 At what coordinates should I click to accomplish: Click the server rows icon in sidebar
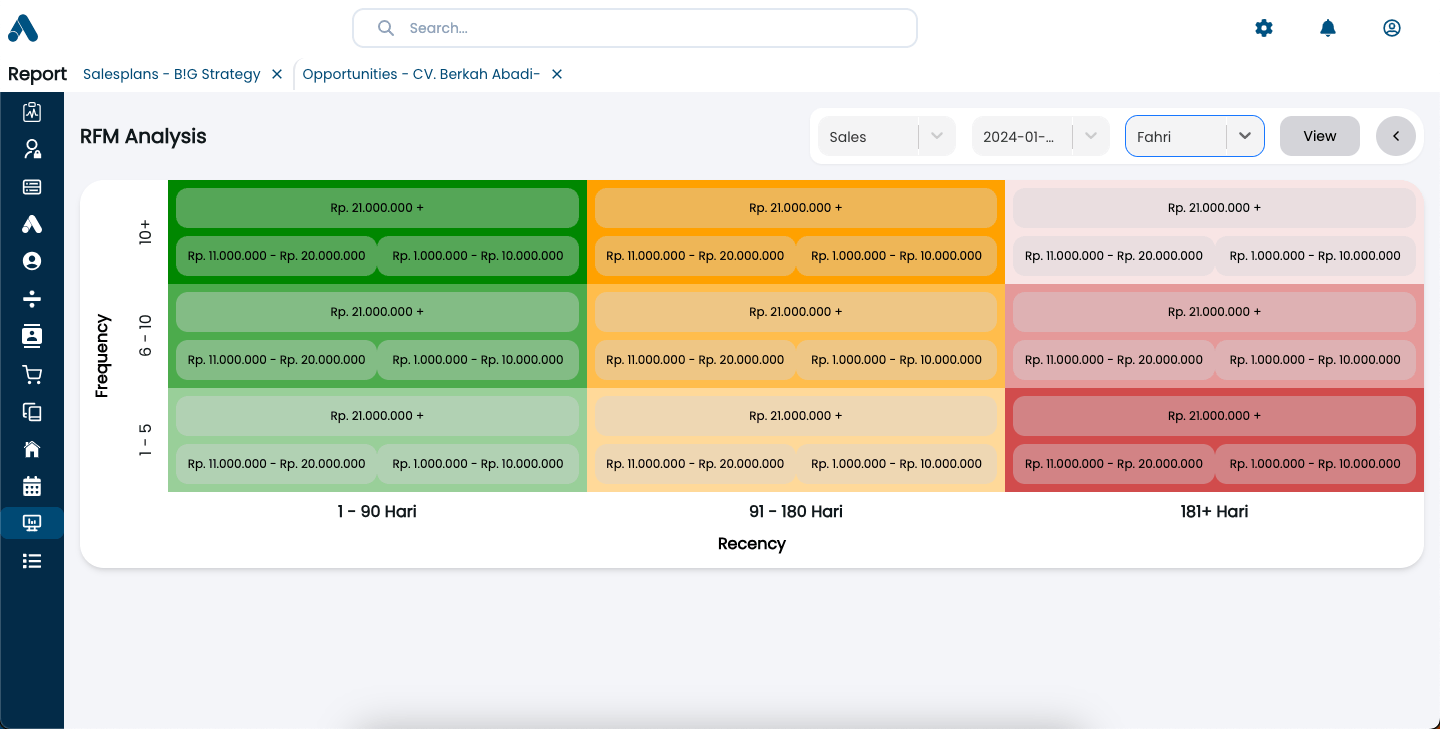point(32,187)
